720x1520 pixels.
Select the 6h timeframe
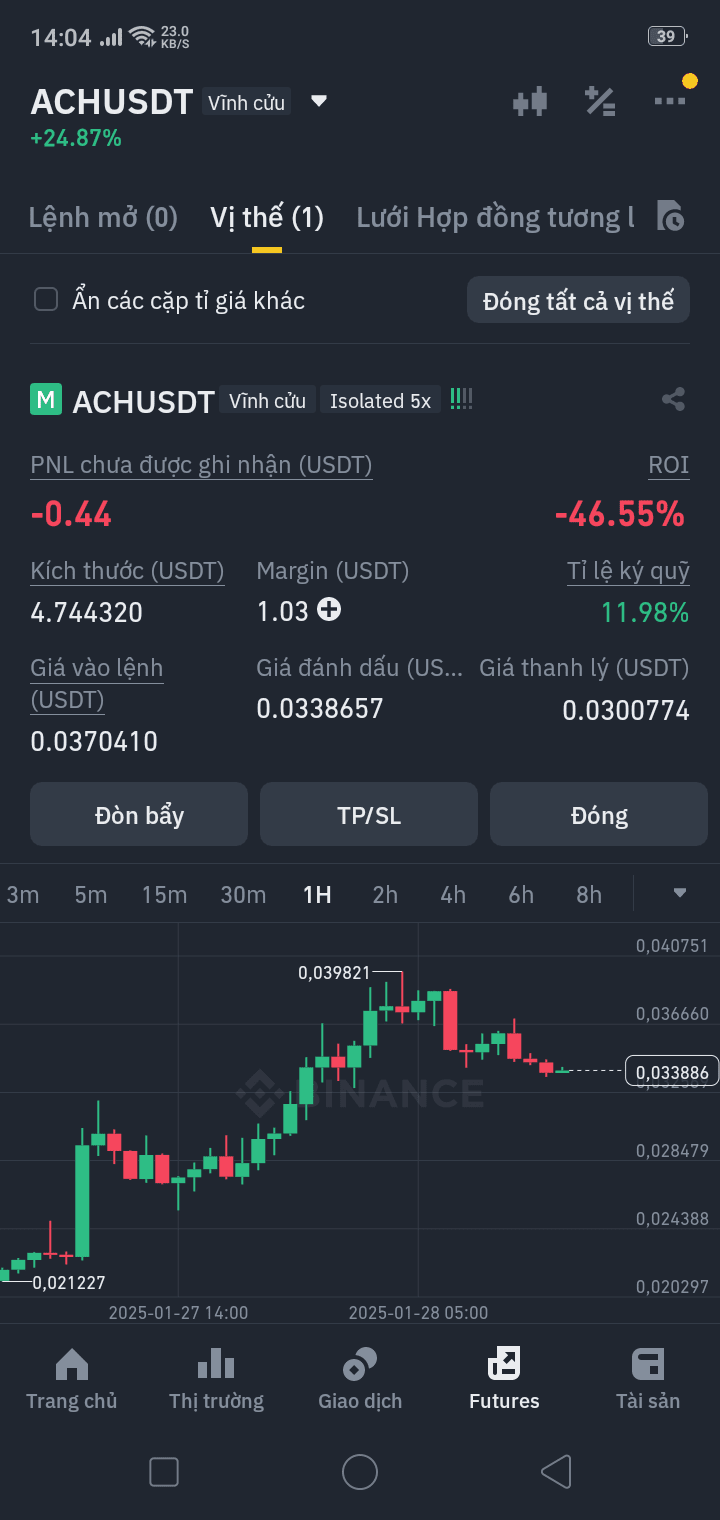click(521, 894)
